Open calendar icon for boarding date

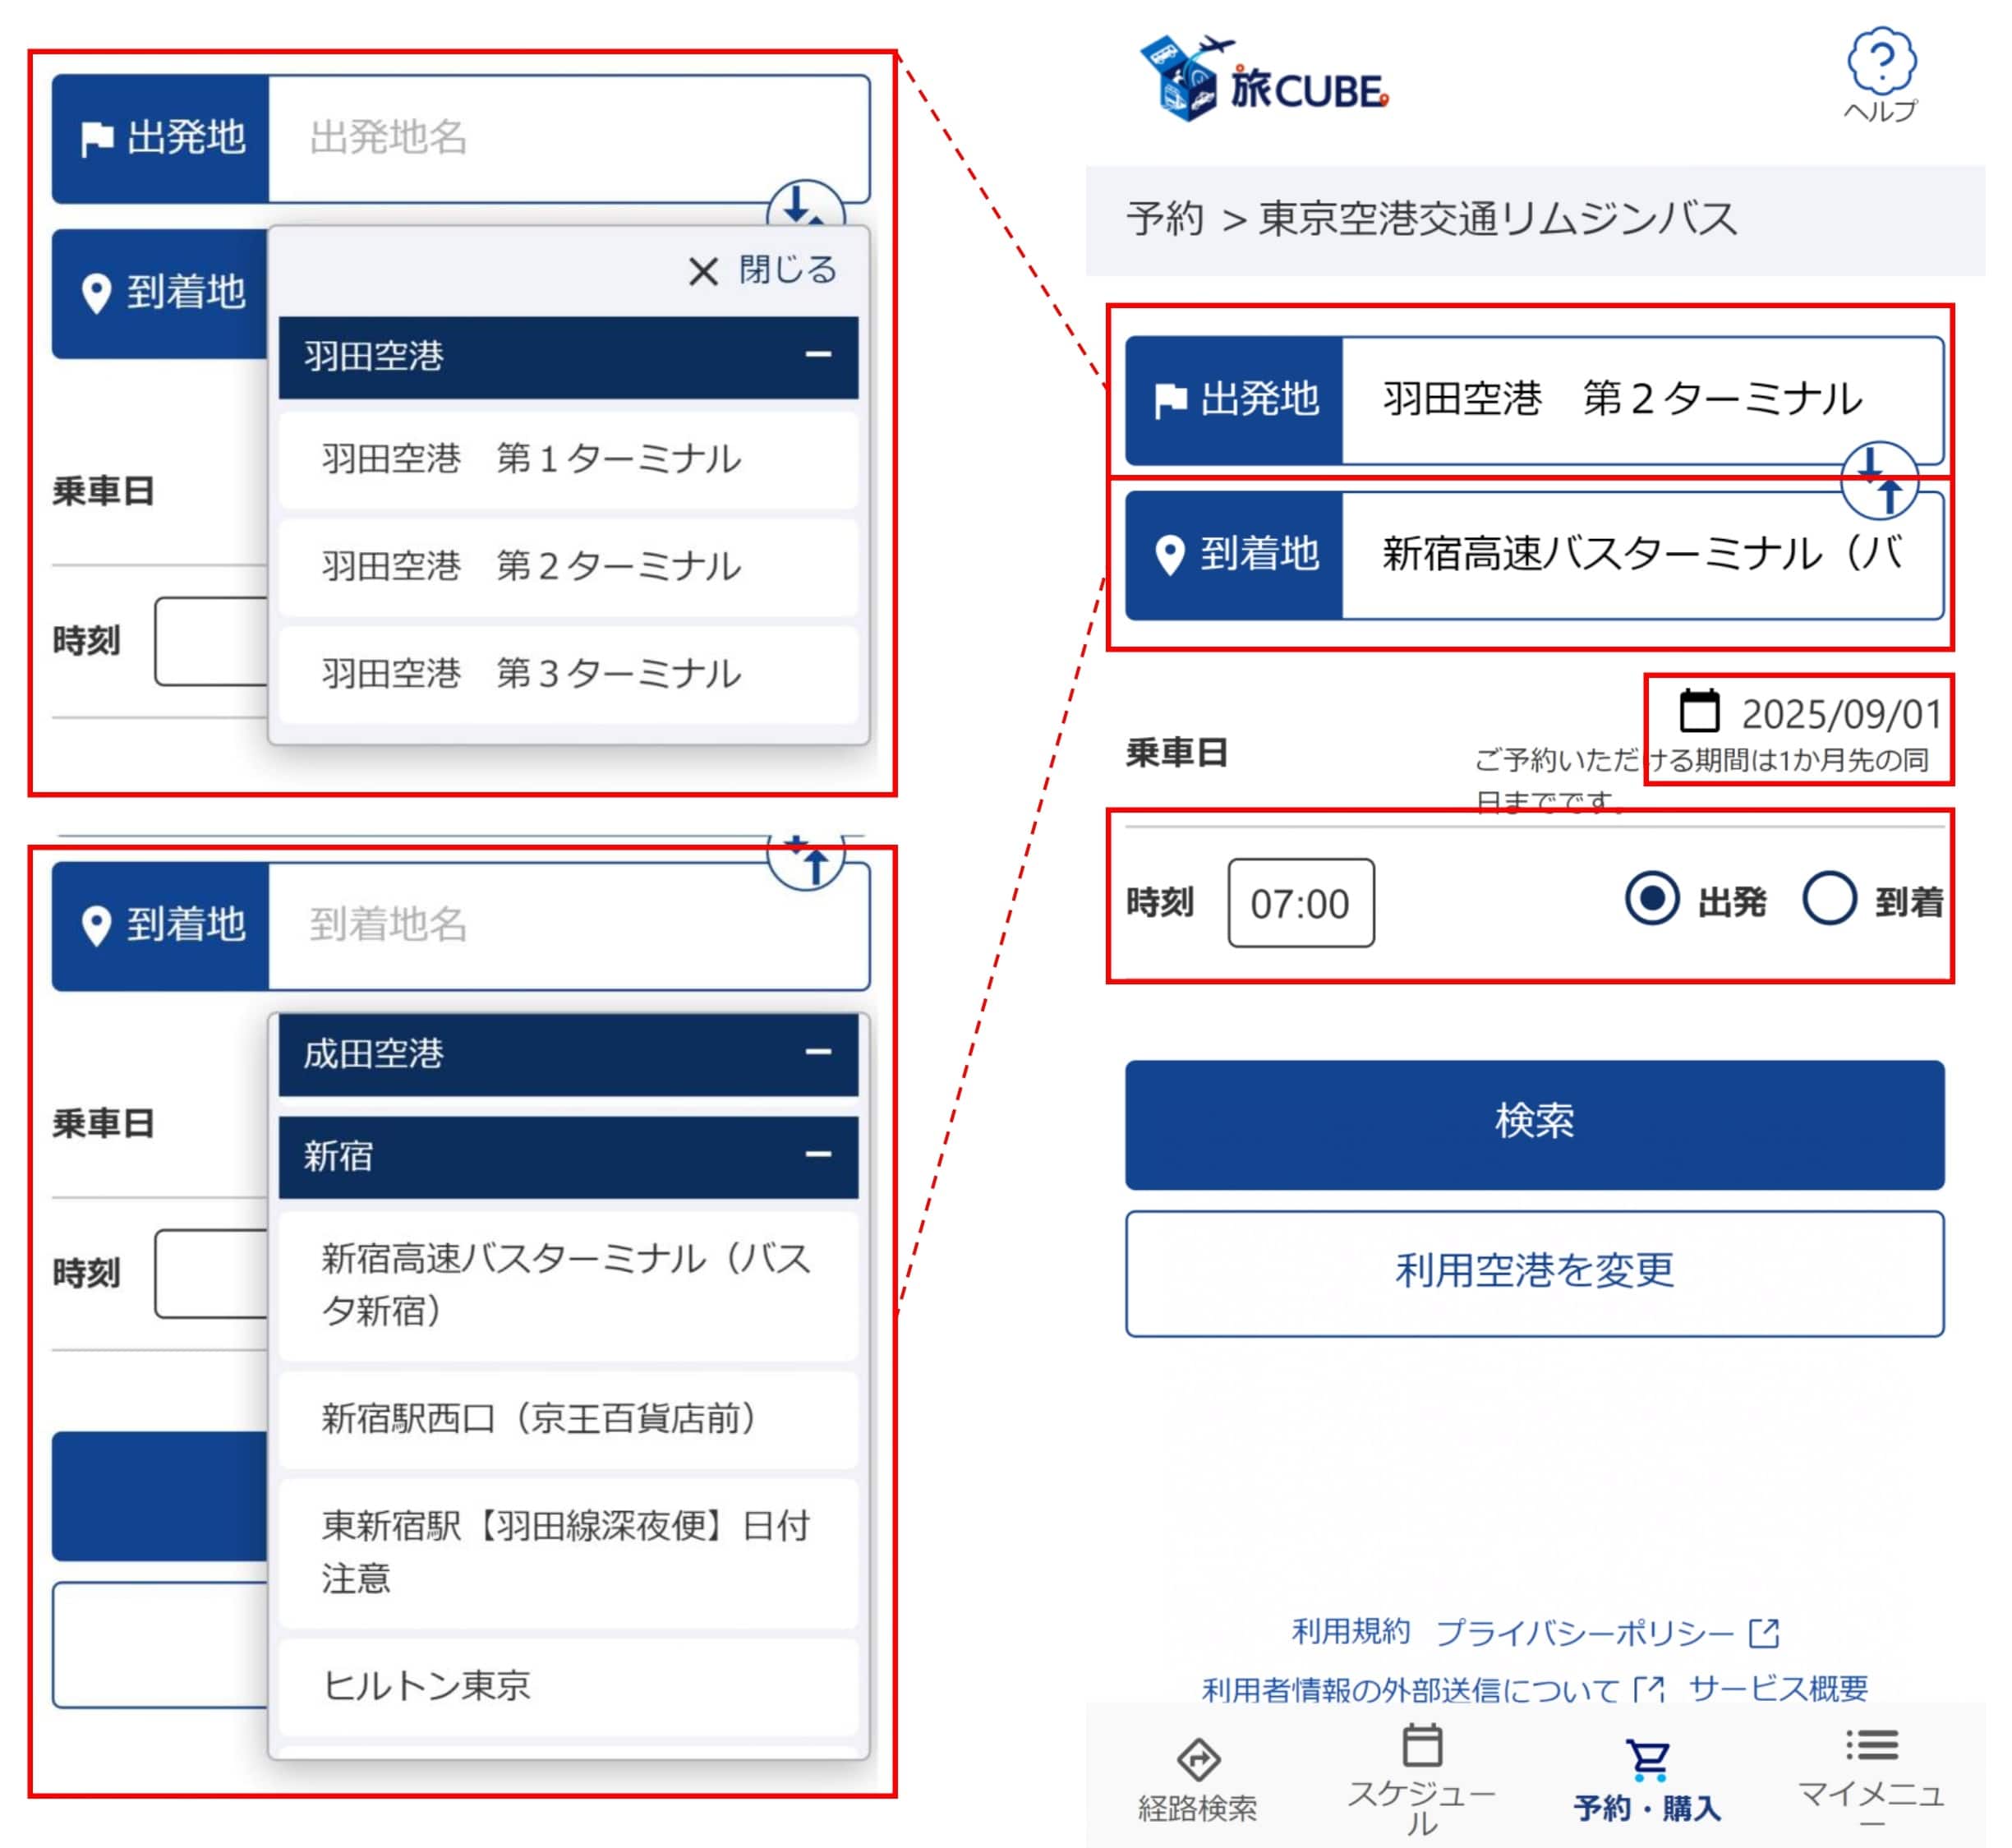pos(1698,711)
